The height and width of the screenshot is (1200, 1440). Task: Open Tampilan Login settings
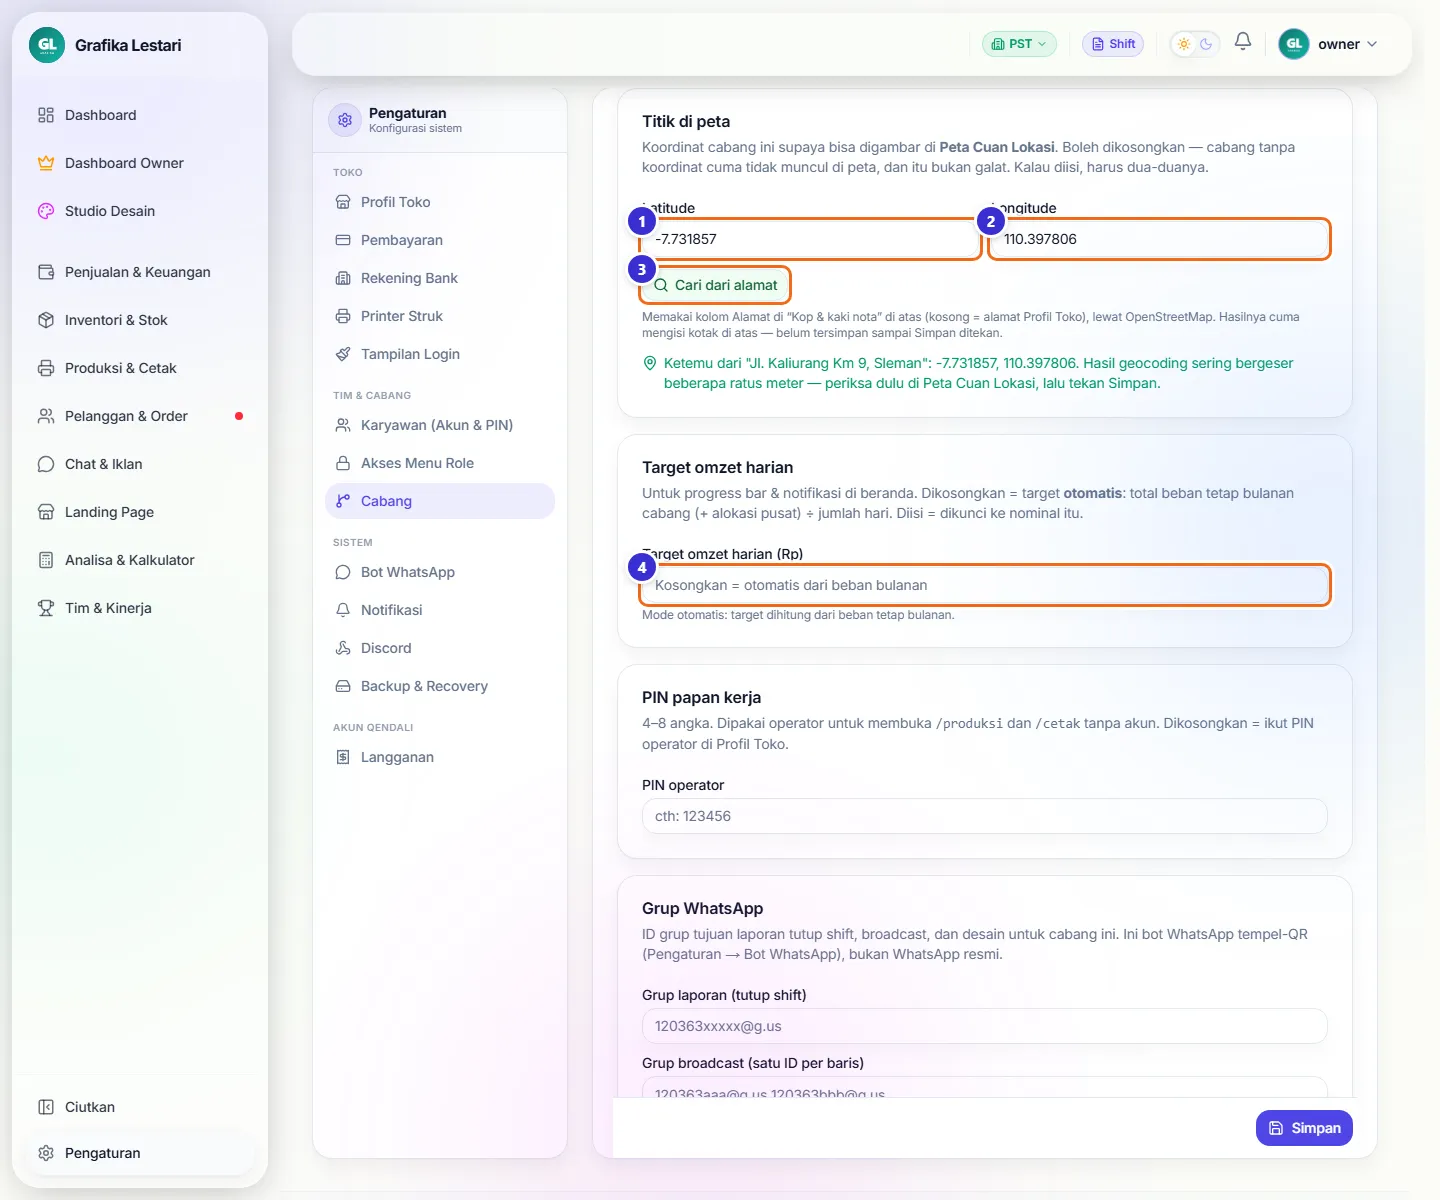click(x=440, y=354)
